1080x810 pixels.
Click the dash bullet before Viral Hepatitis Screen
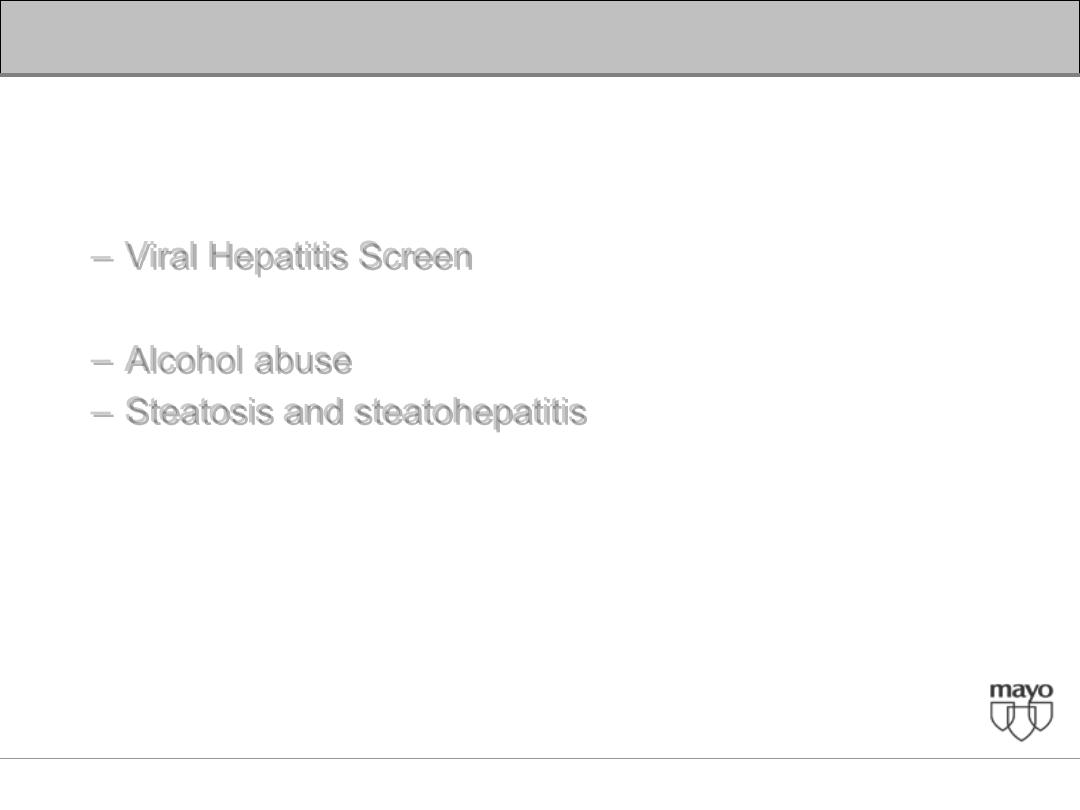tap(102, 258)
